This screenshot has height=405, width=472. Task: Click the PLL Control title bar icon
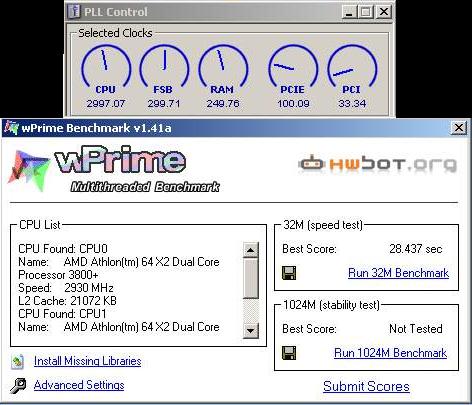[x=74, y=11]
